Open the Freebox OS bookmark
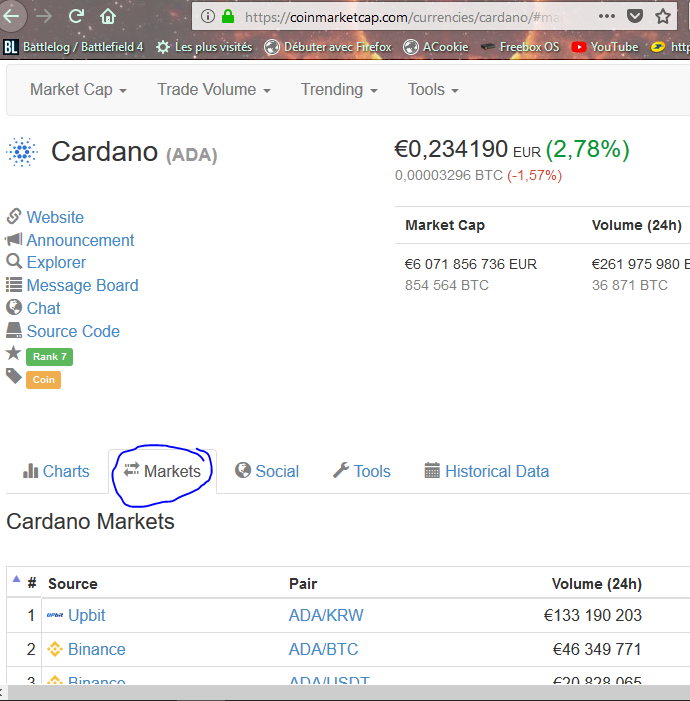This screenshot has height=701, width=690. point(520,47)
